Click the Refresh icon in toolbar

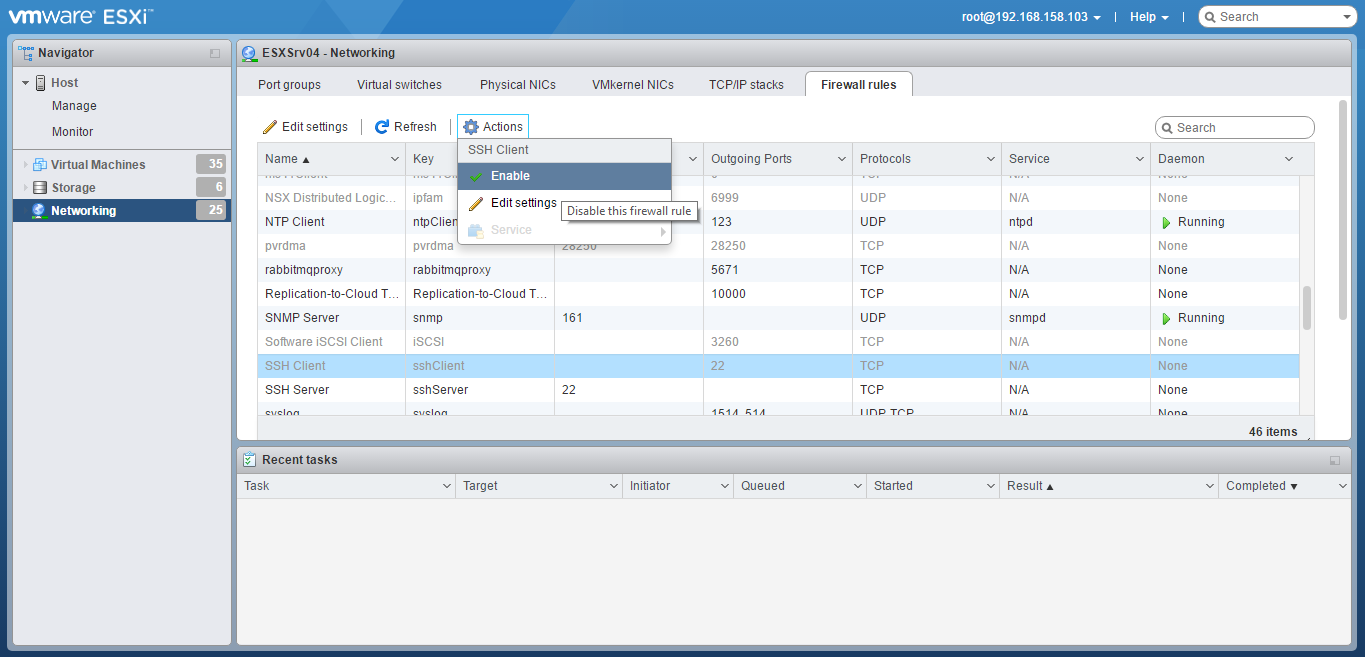tap(382, 127)
